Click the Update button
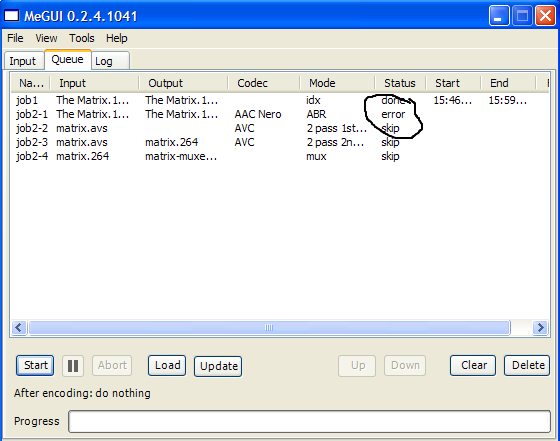 click(218, 366)
